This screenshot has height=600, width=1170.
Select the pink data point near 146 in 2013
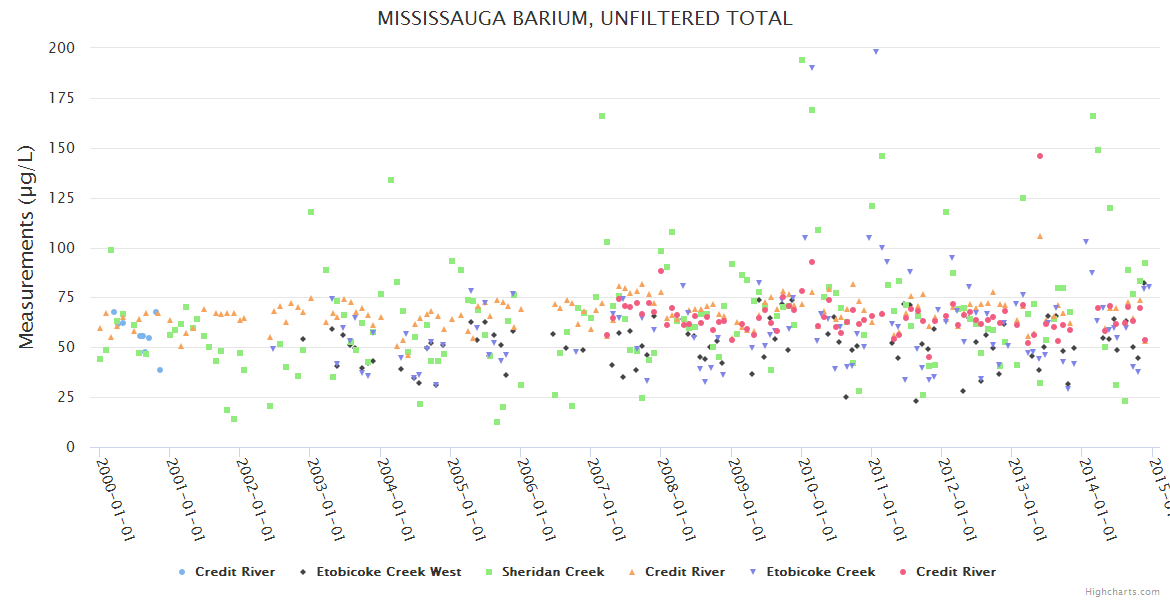coord(1040,156)
